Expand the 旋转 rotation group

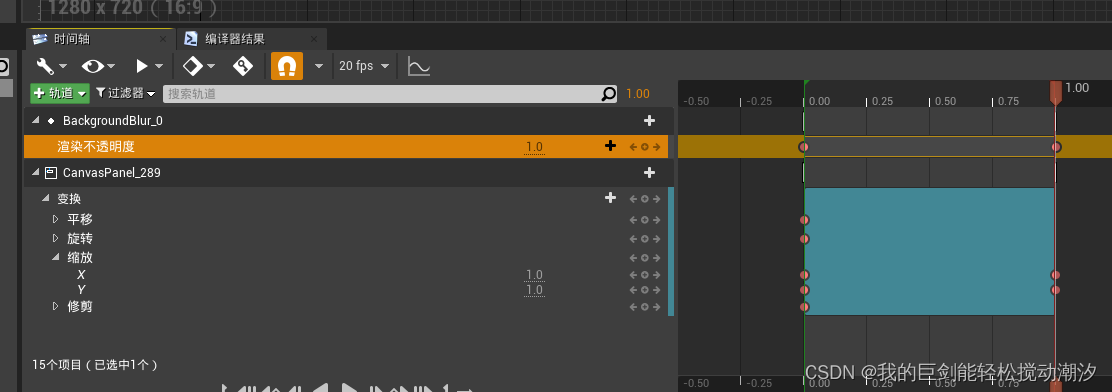pyautogui.click(x=56, y=238)
